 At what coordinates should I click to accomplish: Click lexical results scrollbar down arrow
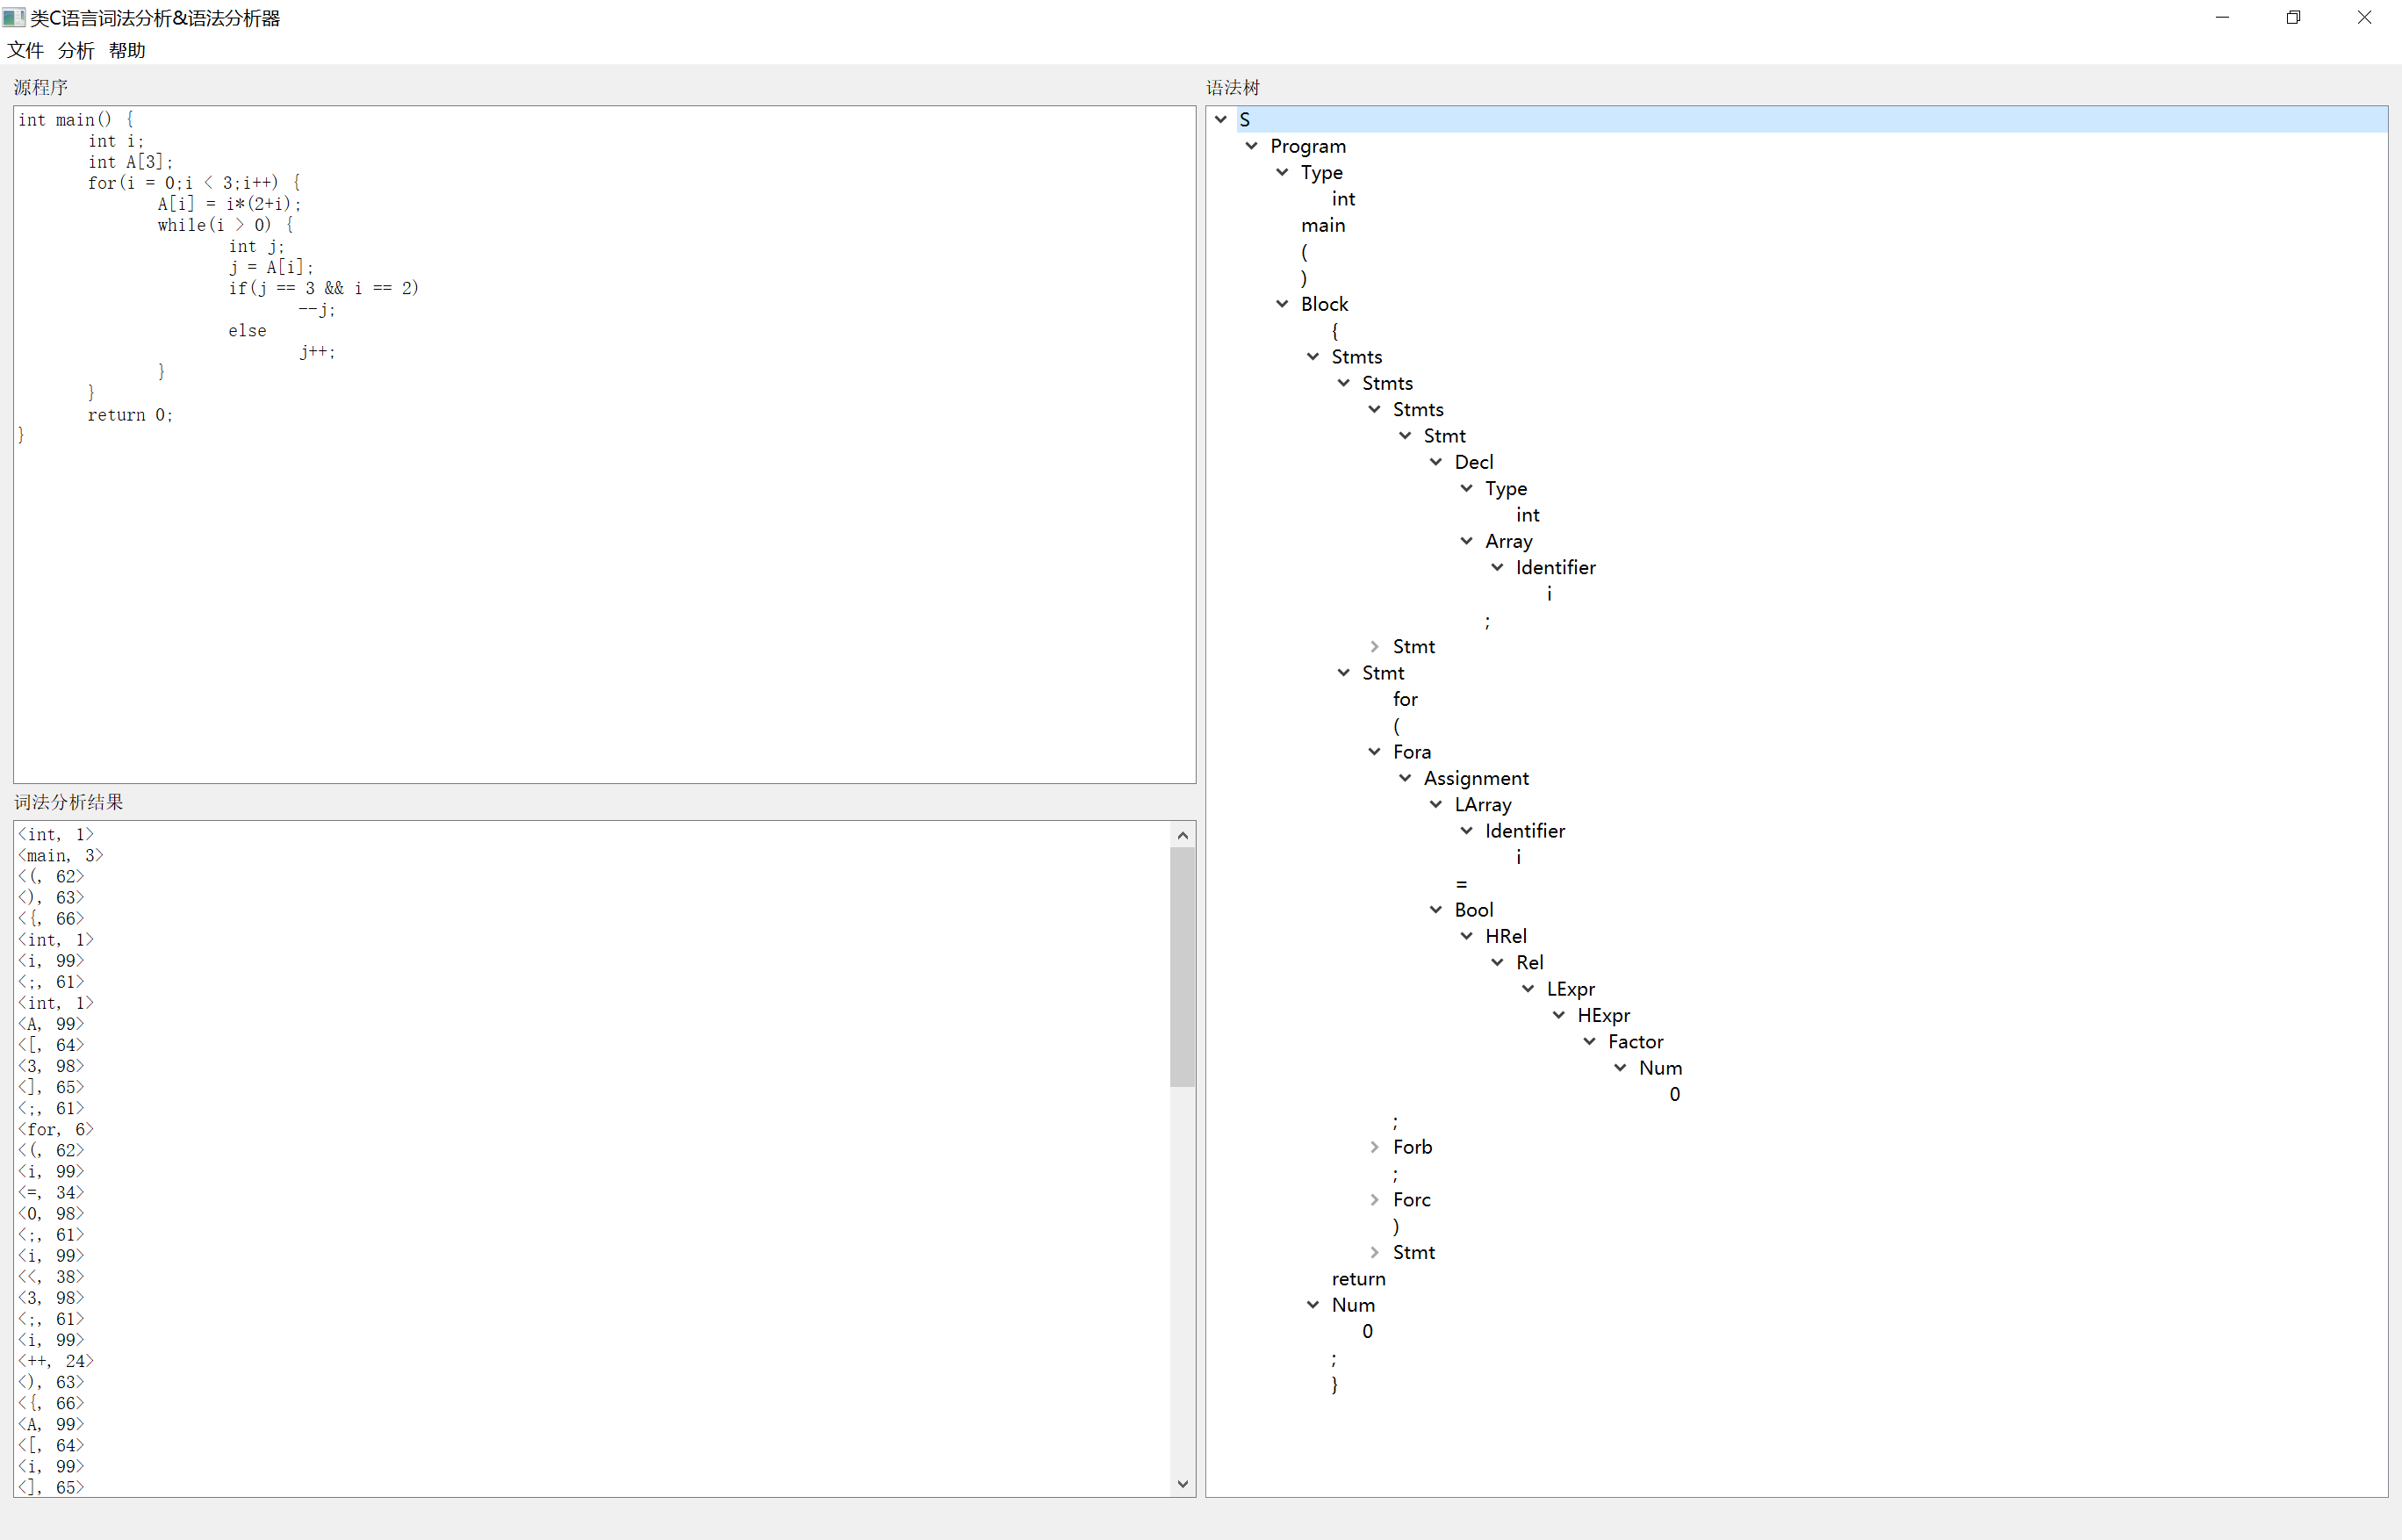point(1183,1484)
